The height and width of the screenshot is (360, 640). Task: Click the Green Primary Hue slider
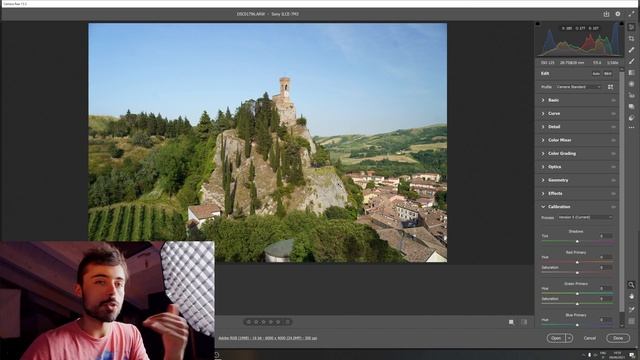[x=577, y=293]
